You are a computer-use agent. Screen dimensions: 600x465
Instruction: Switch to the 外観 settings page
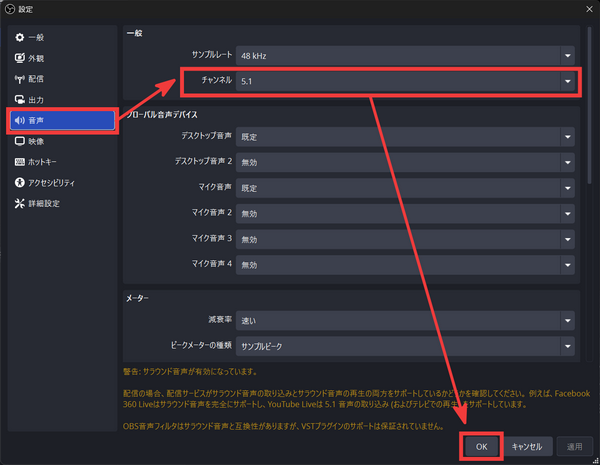tap(62, 58)
